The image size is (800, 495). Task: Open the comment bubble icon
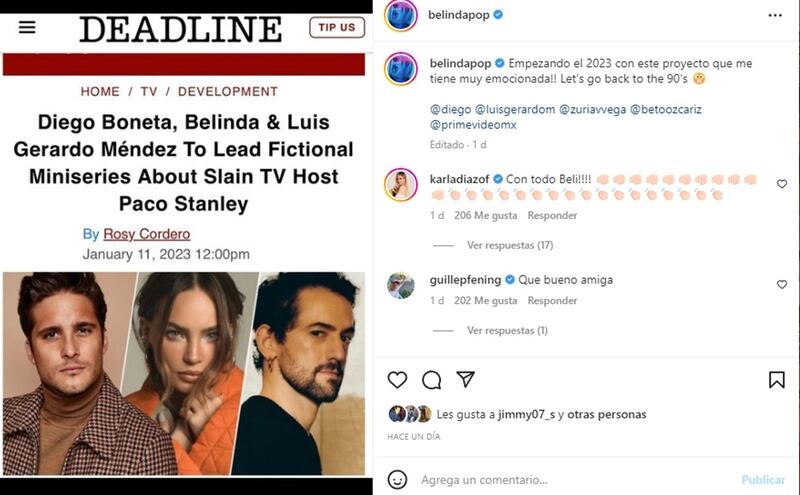point(432,380)
